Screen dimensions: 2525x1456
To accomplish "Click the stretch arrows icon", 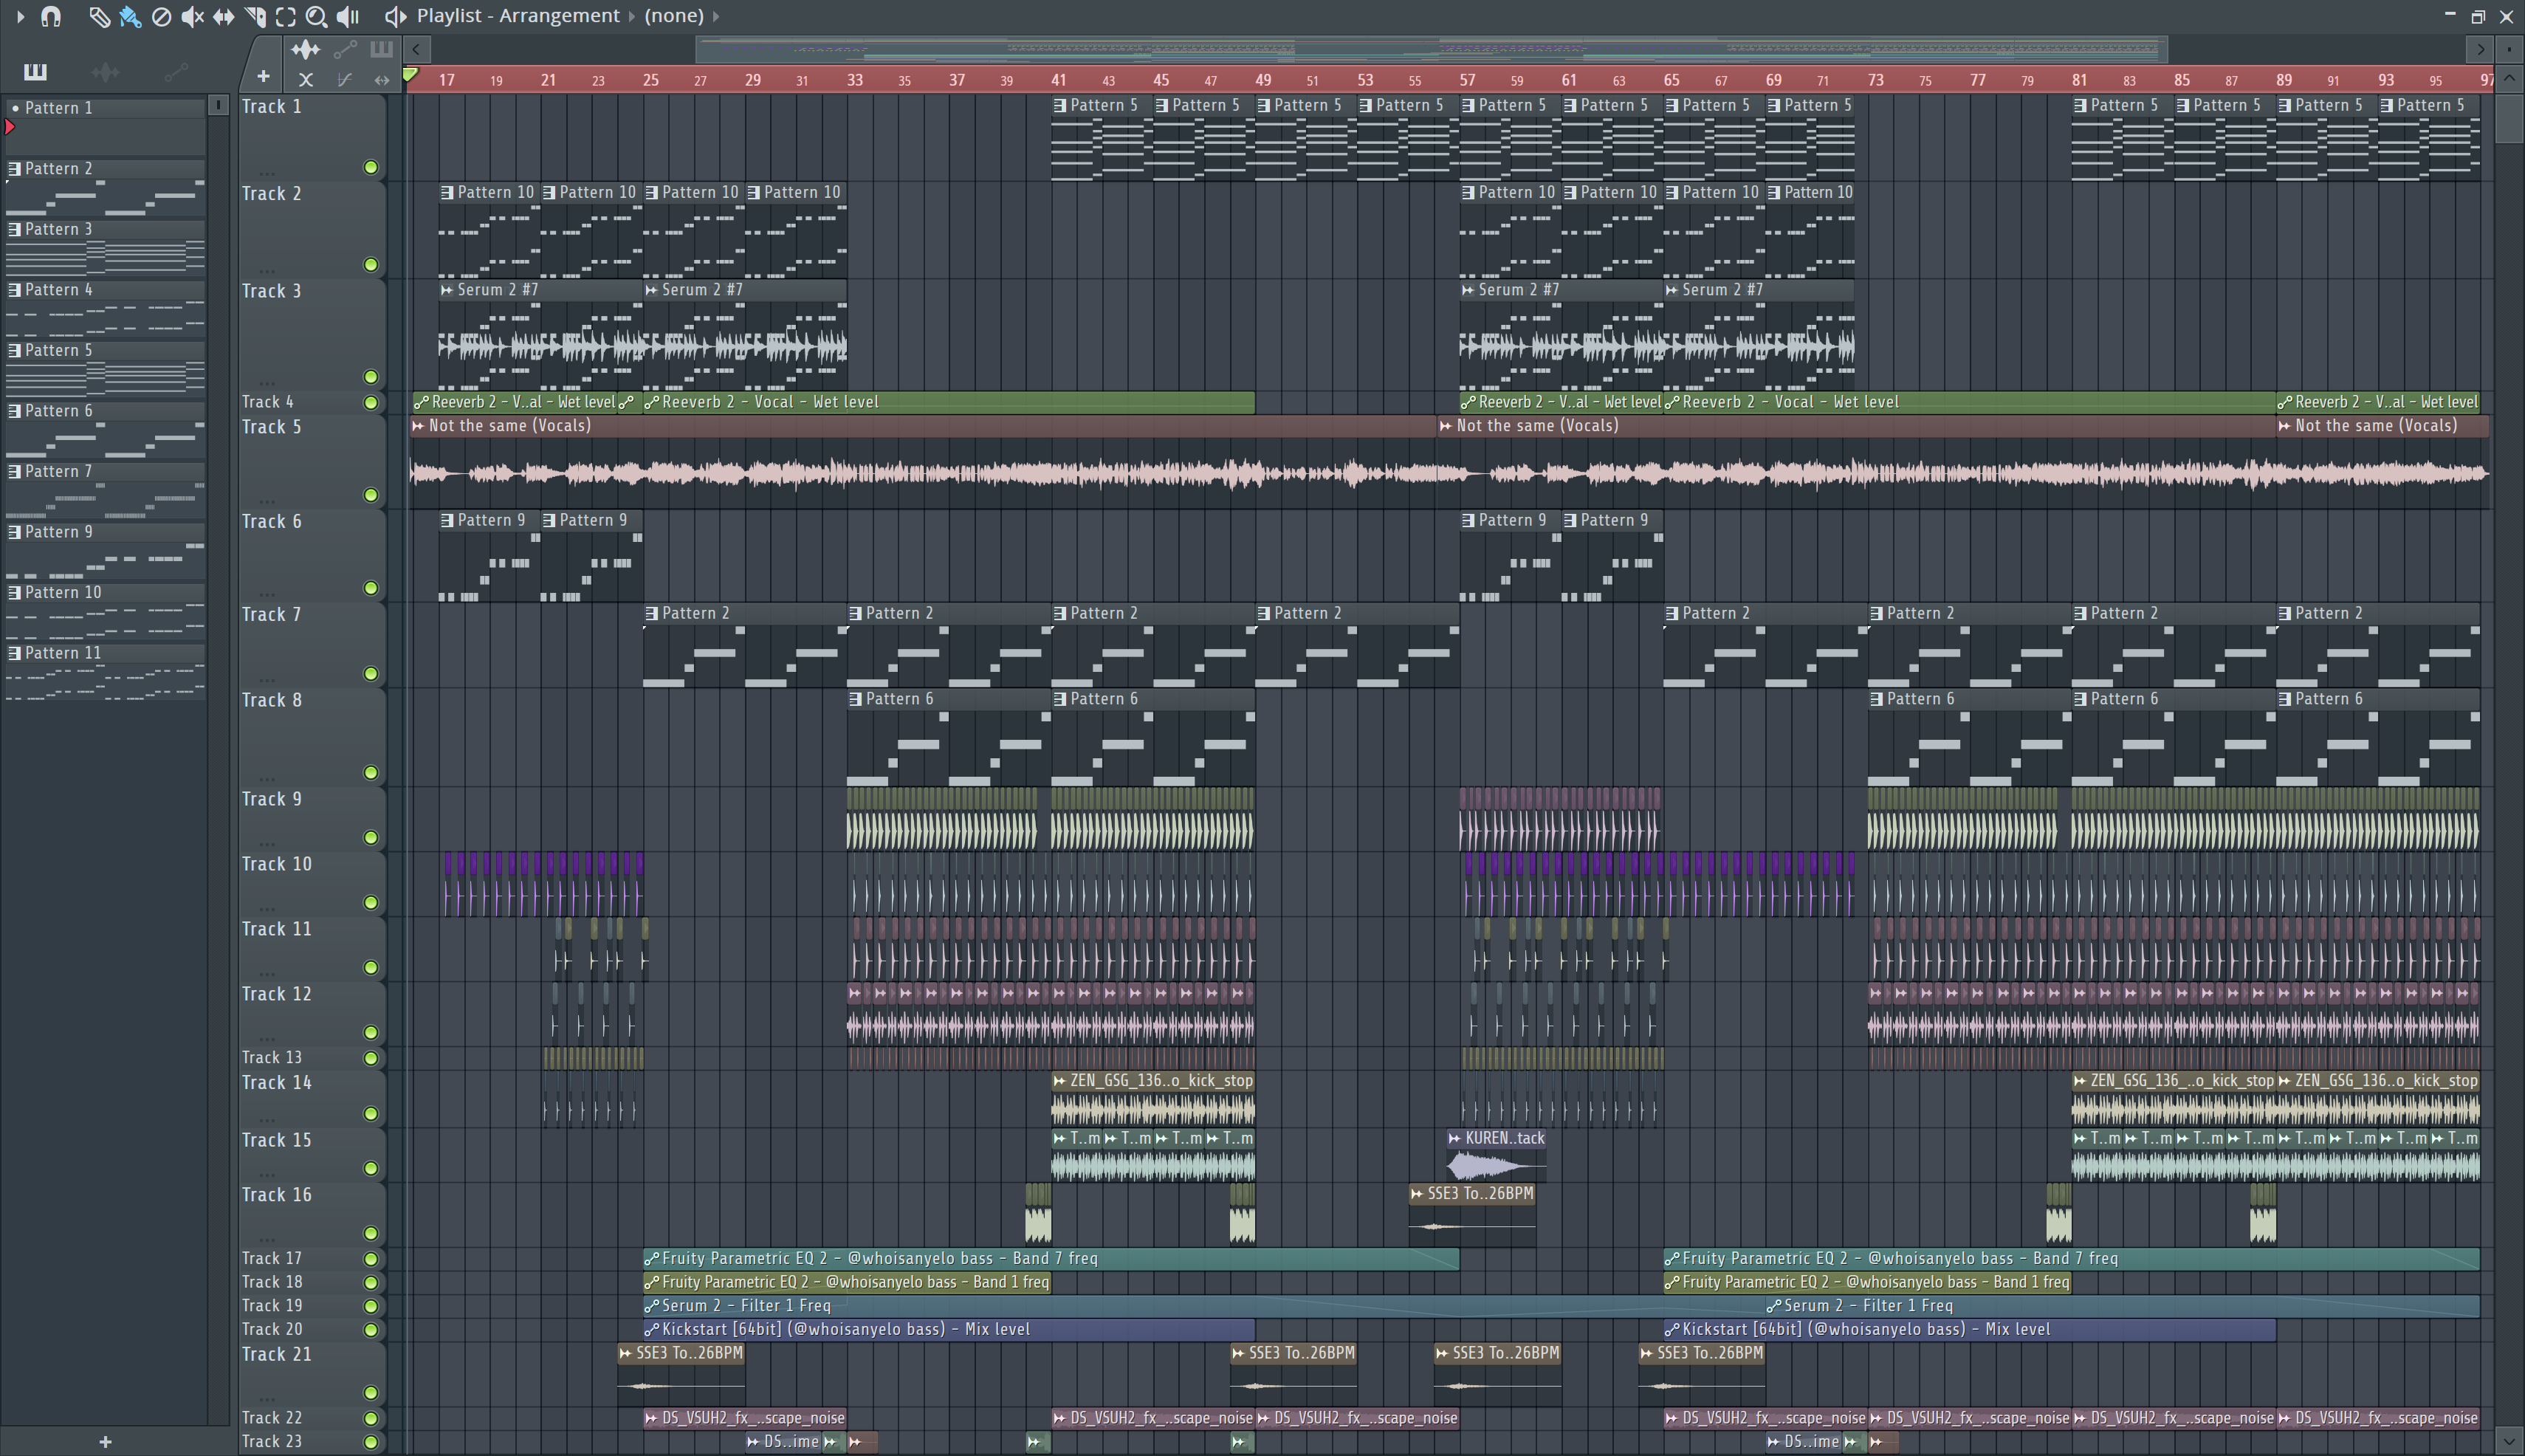I will point(381,79).
